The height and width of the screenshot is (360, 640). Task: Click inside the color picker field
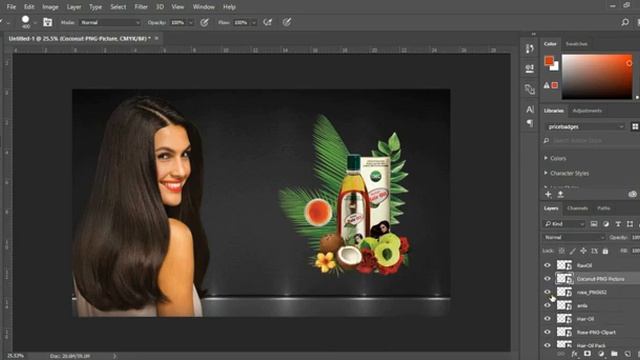(597, 77)
